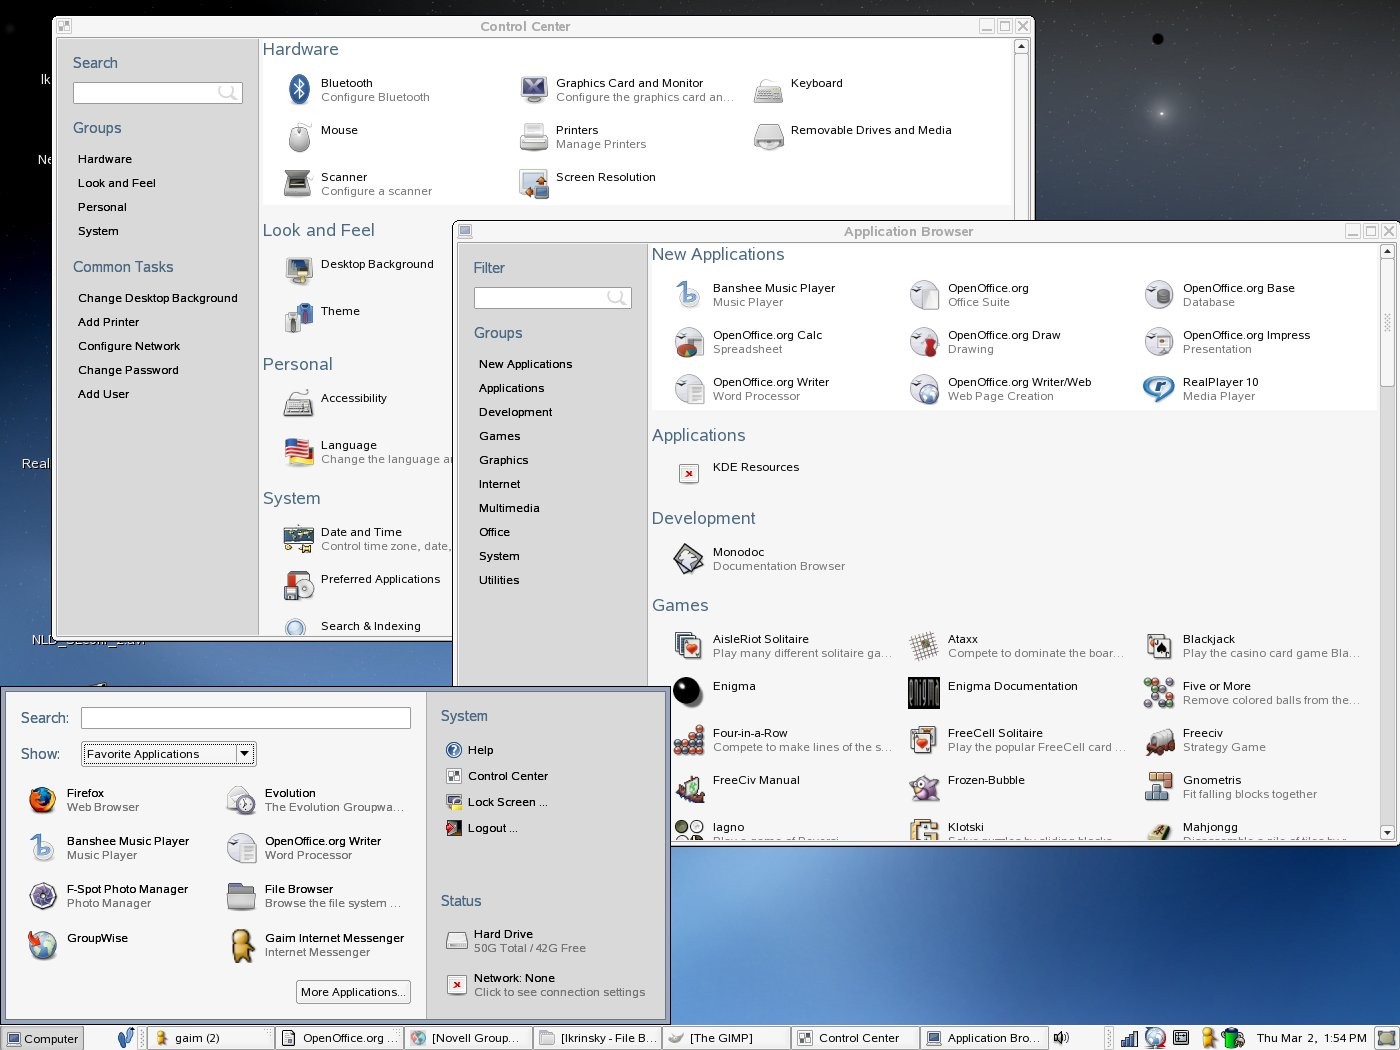1400x1050 pixels.
Task: Click More Applications button
Action: tap(353, 992)
